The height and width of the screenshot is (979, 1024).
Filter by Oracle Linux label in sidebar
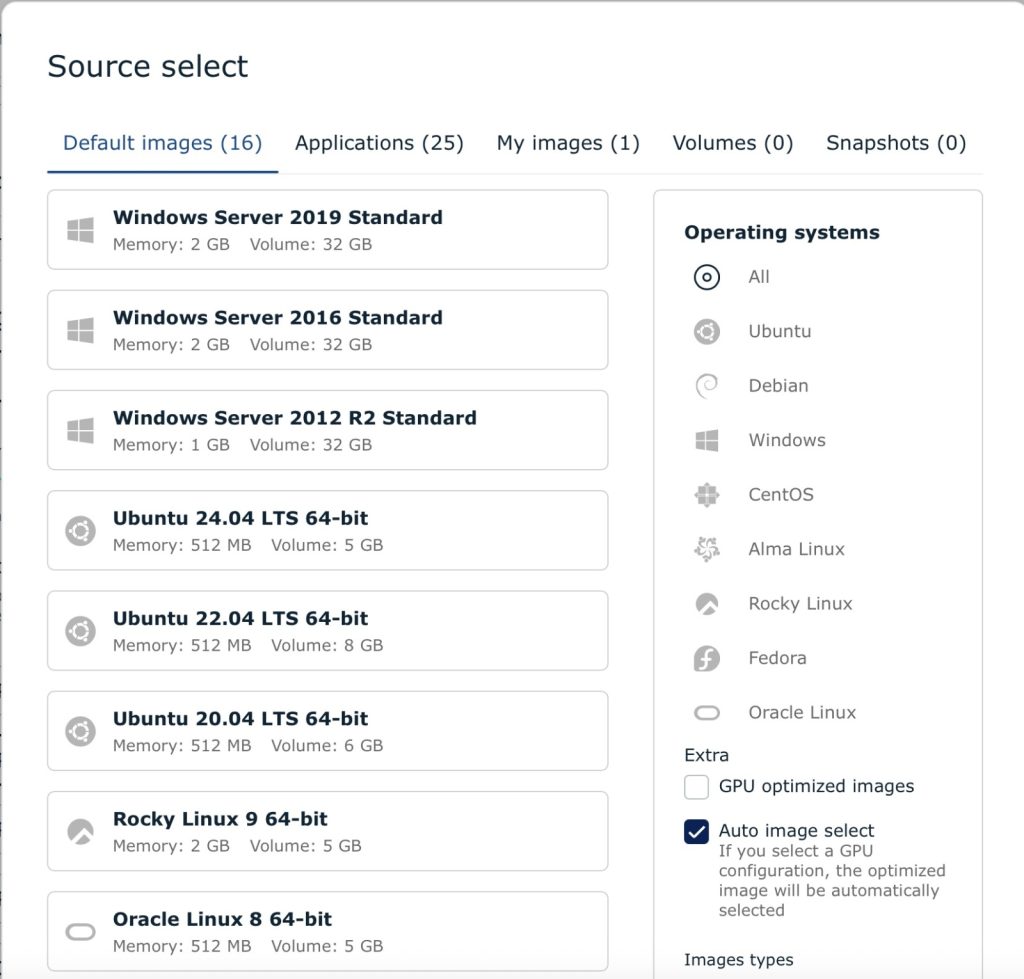click(802, 713)
